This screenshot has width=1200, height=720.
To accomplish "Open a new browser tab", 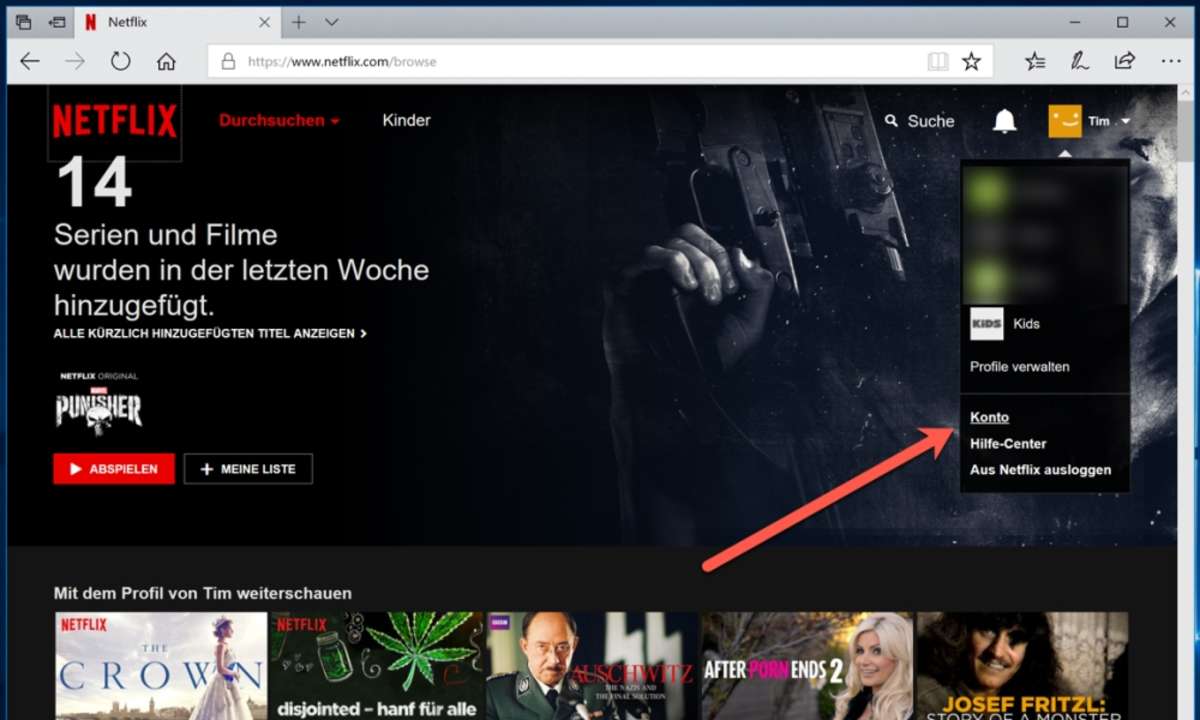I will pyautogui.click(x=298, y=22).
